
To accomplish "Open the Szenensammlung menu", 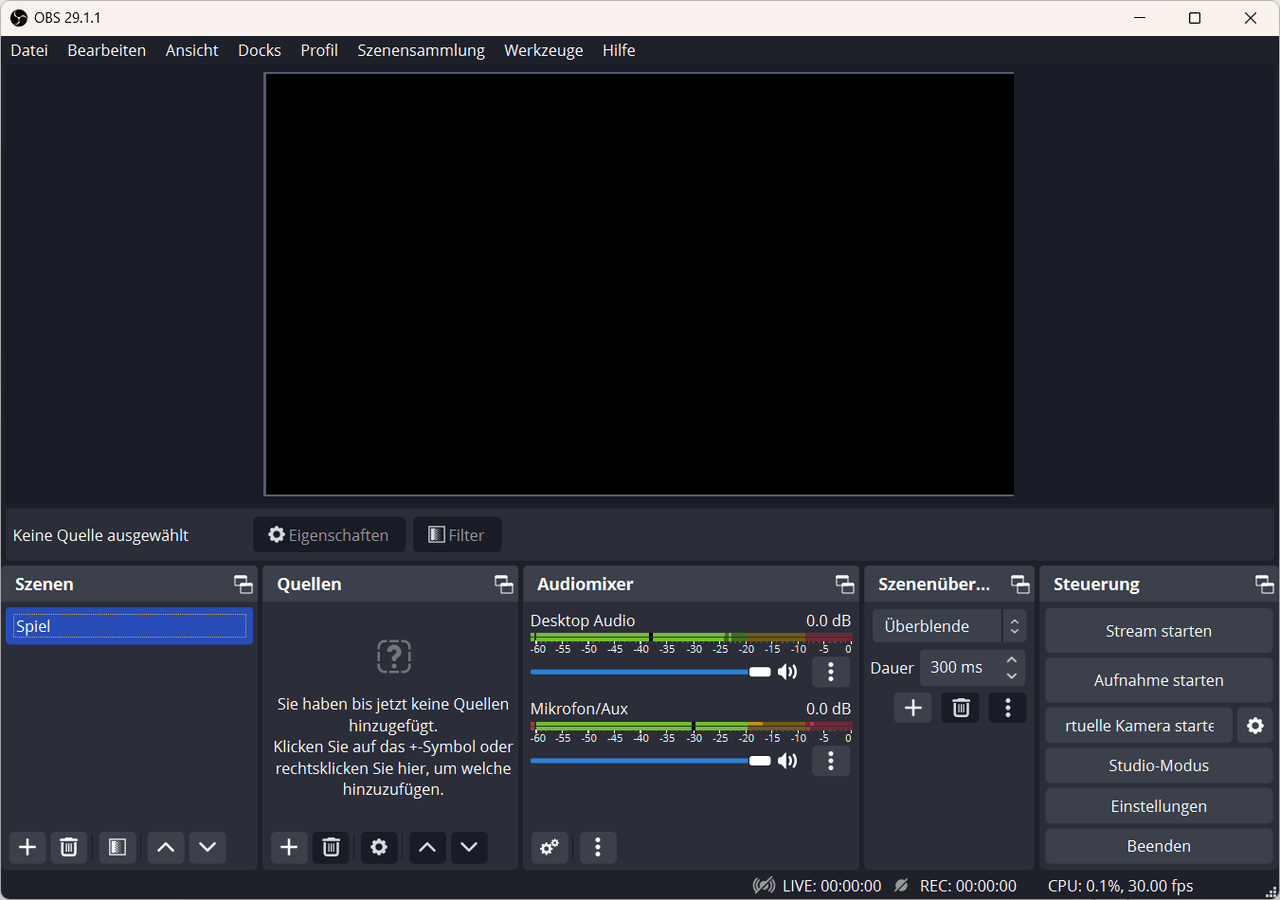I will coord(421,50).
